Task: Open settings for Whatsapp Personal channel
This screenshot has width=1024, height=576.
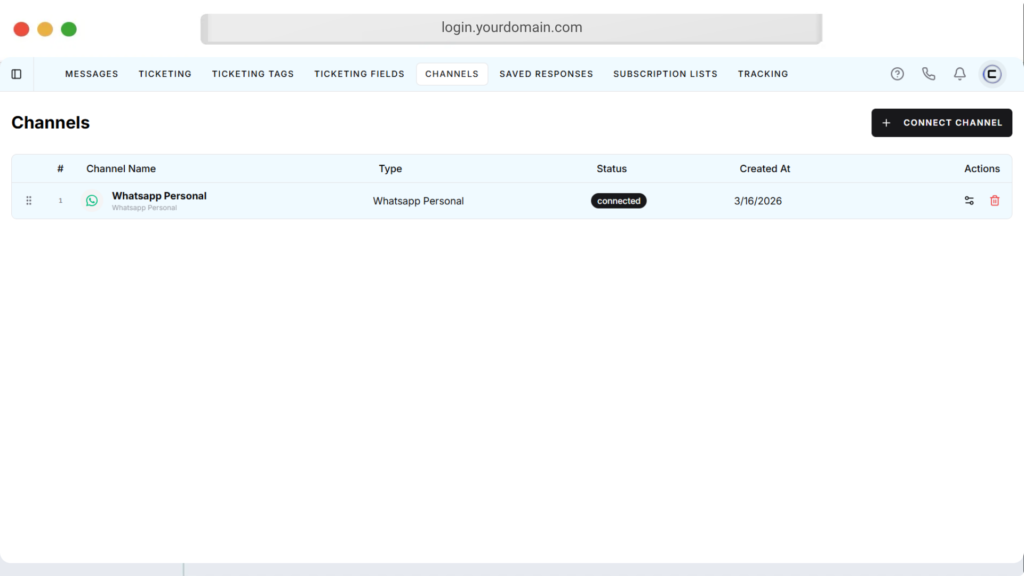Action: pyautogui.click(x=969, y=201)
